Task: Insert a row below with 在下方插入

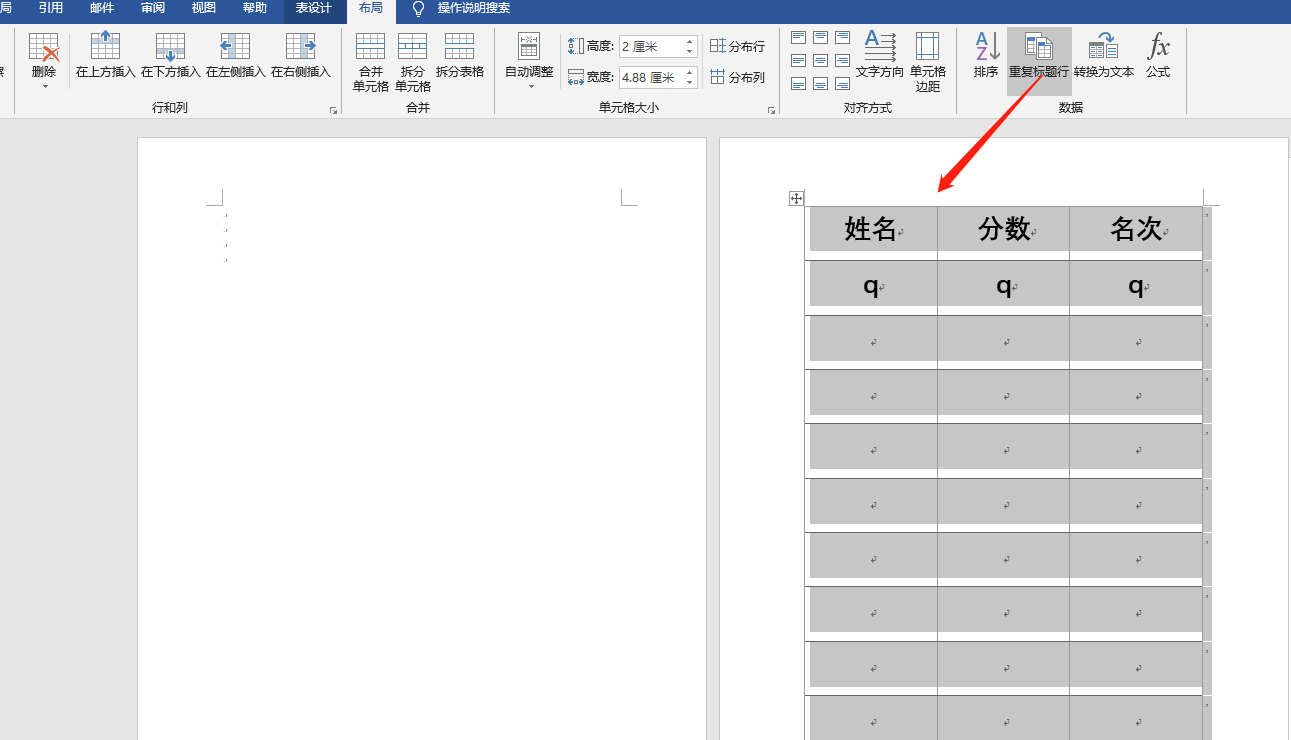Action: pos(171,55)
